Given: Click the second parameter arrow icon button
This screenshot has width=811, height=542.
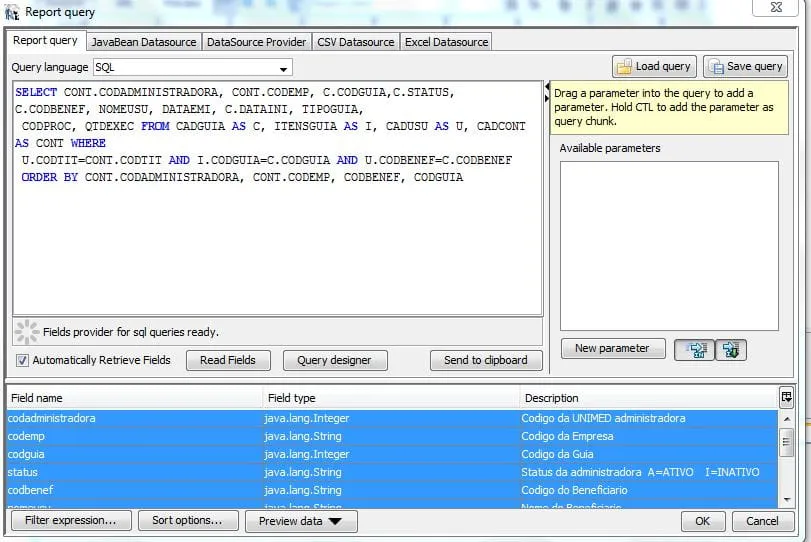Looking at the screenshot, I should point(731,350).
